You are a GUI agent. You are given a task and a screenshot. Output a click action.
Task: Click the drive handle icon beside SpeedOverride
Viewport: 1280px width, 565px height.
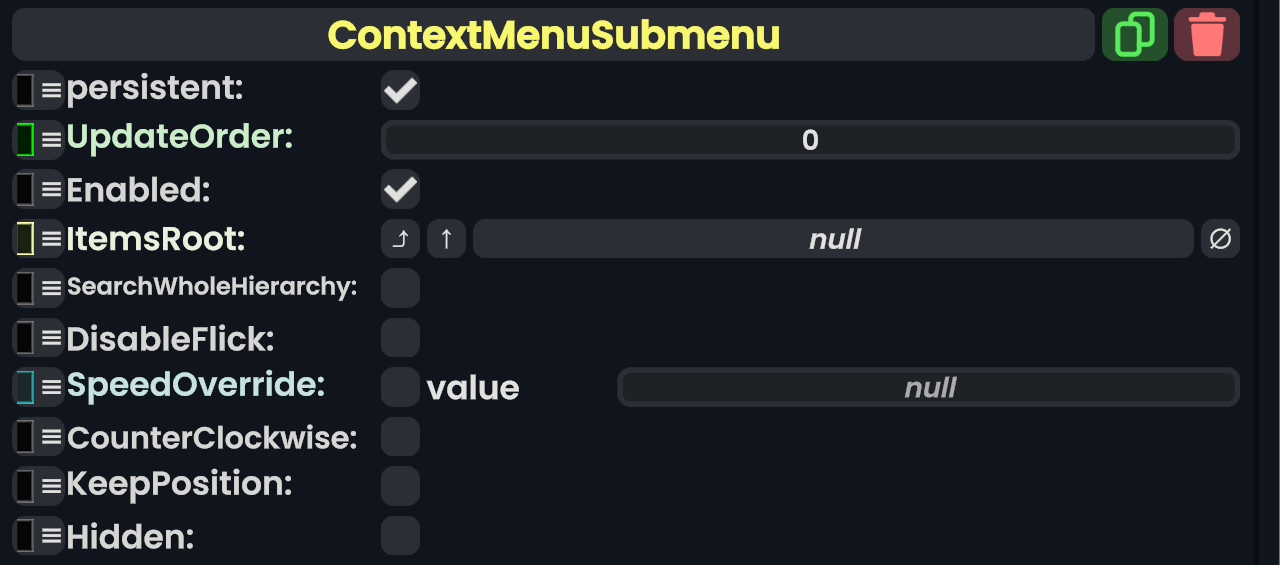(26, 387)
